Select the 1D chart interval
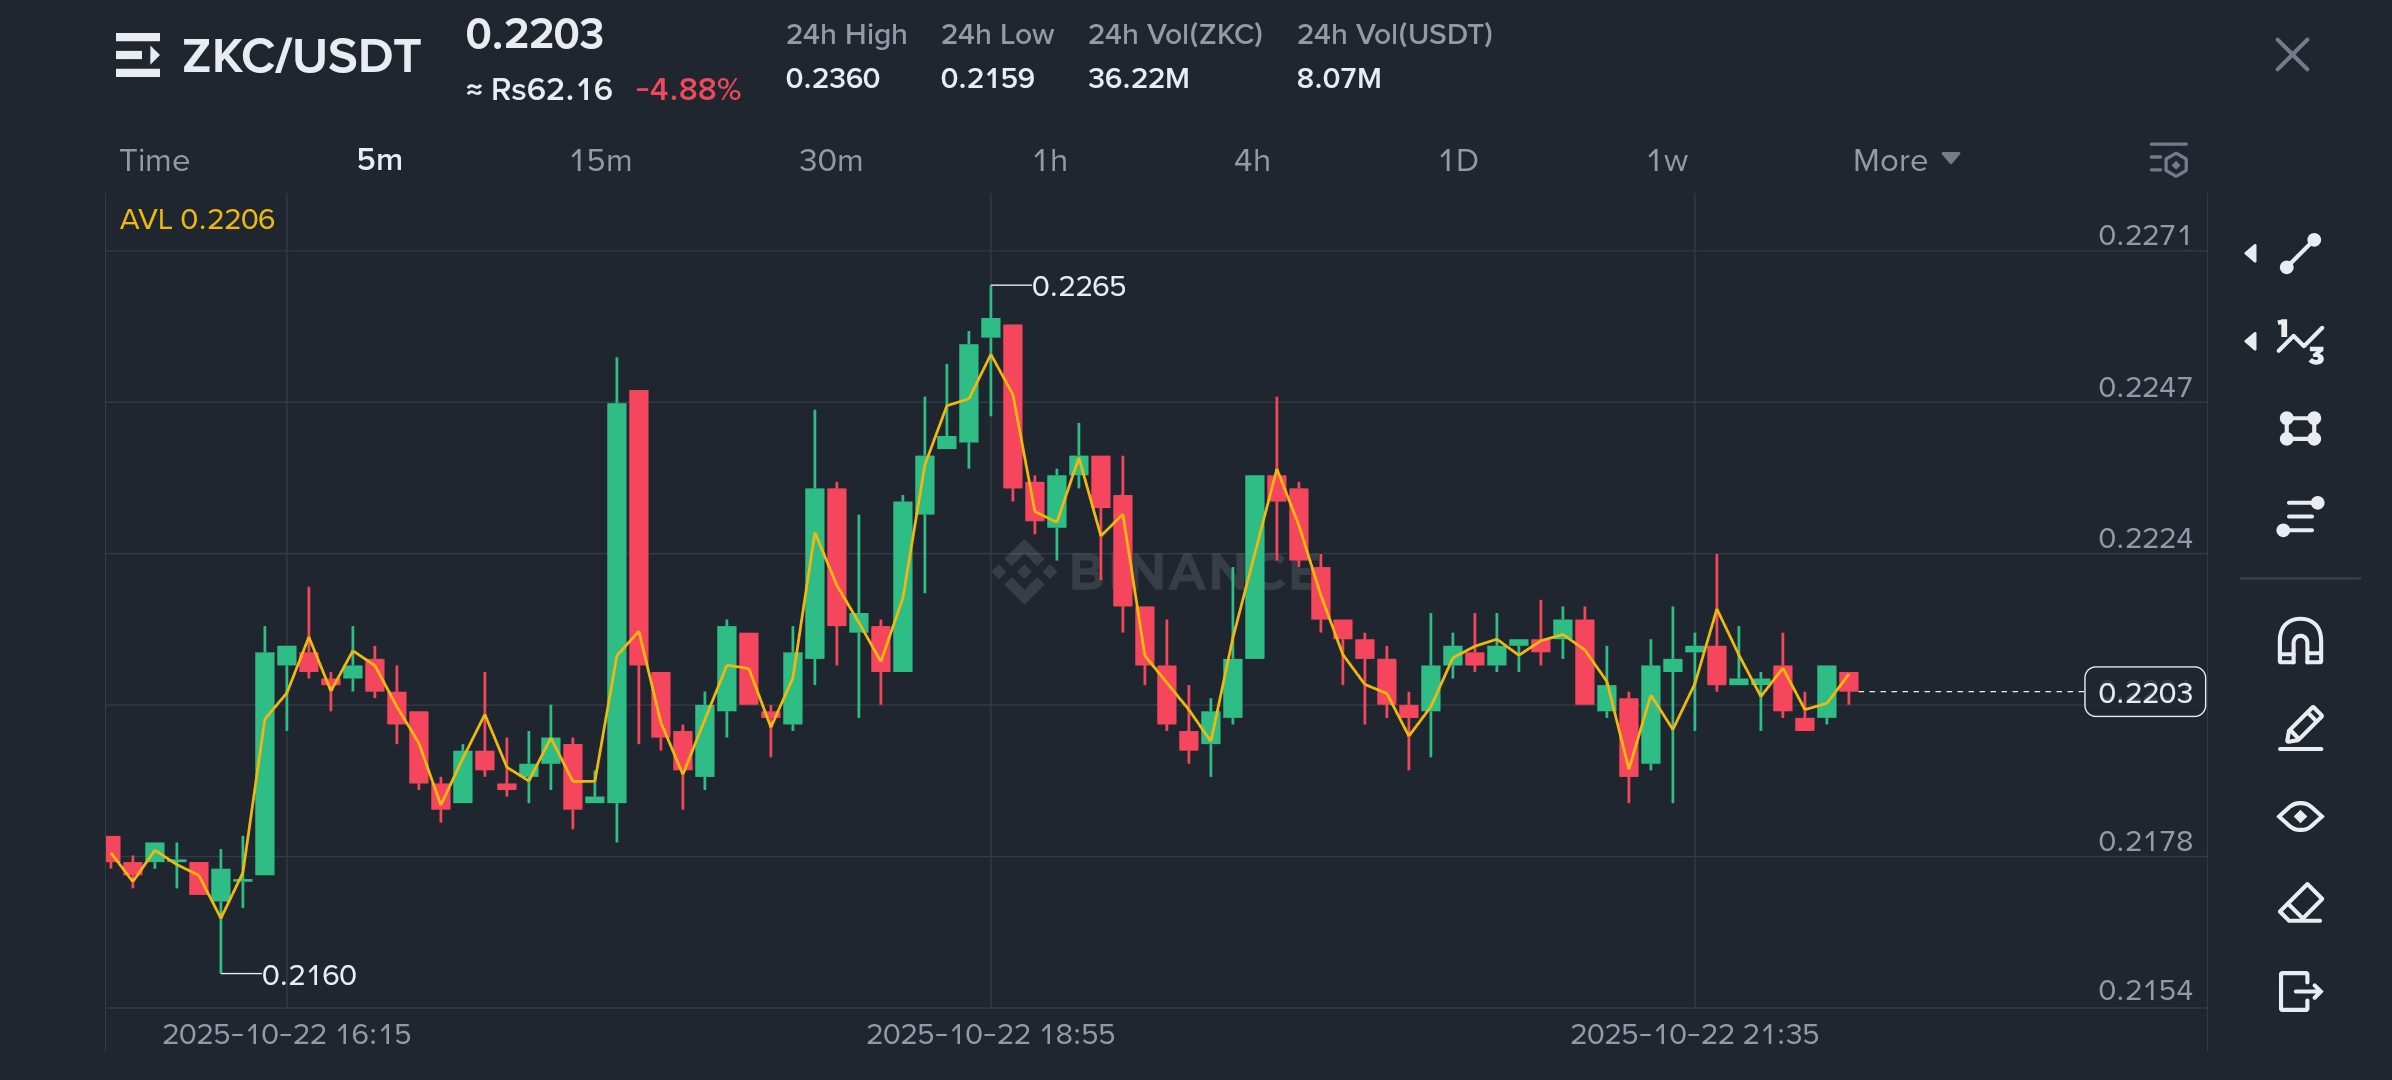The width and height of the screenshot is (2392, 1080). pos(1458,160)
